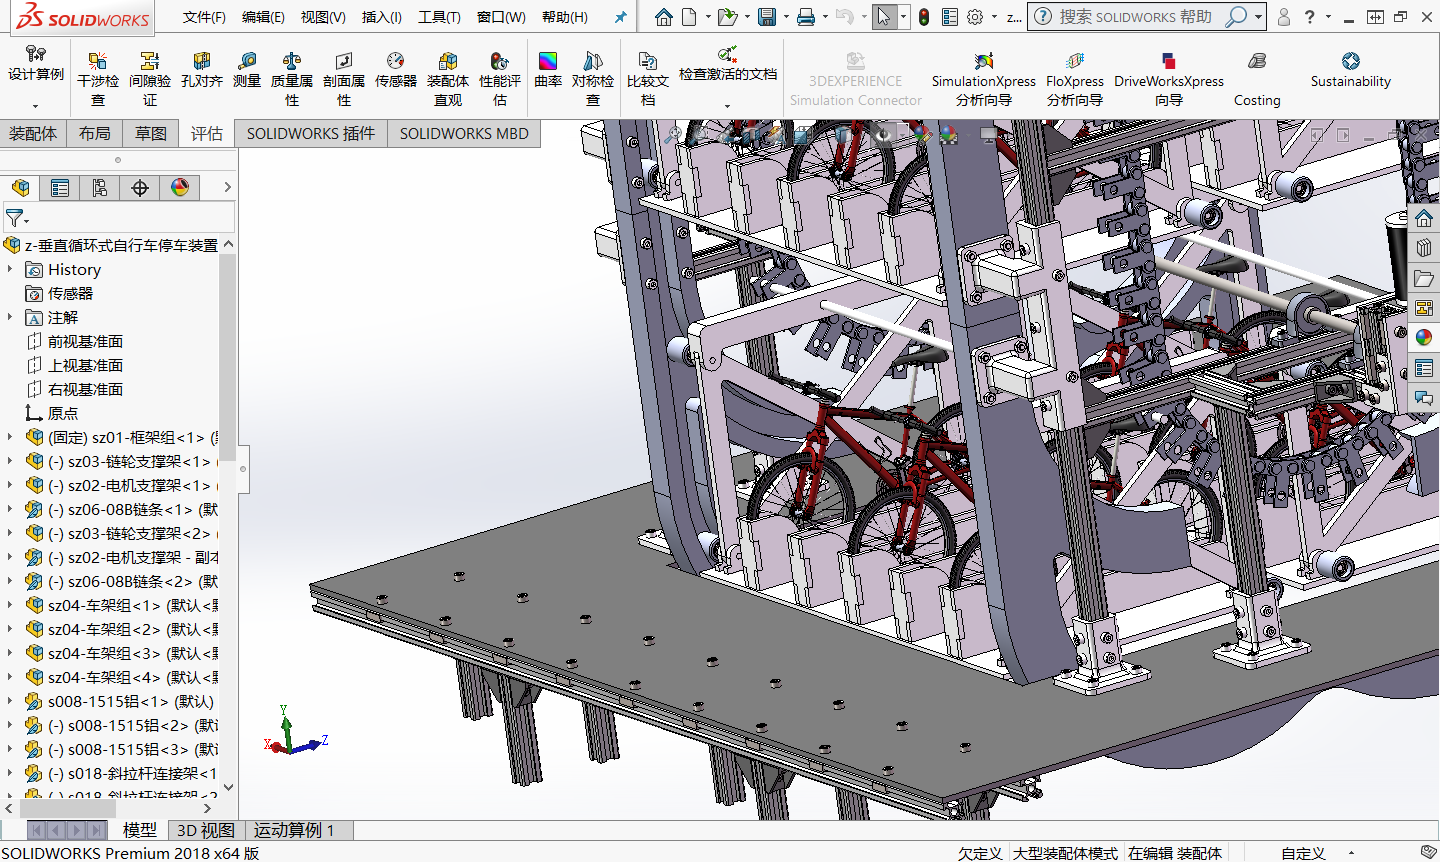Toggle hide/show items in view toolbar

pyautogui.click(x=882, y=134)
